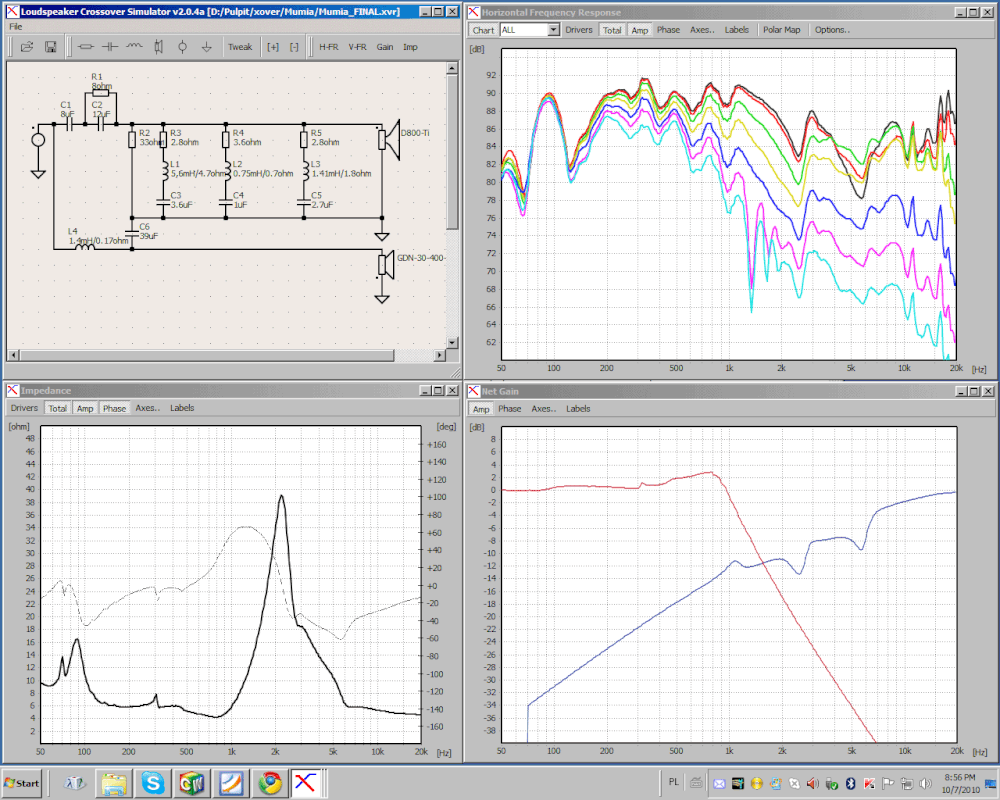Toggle Total in Horizontal Frequency Response window
This screenshot has height=800, width=1000.
612,30
